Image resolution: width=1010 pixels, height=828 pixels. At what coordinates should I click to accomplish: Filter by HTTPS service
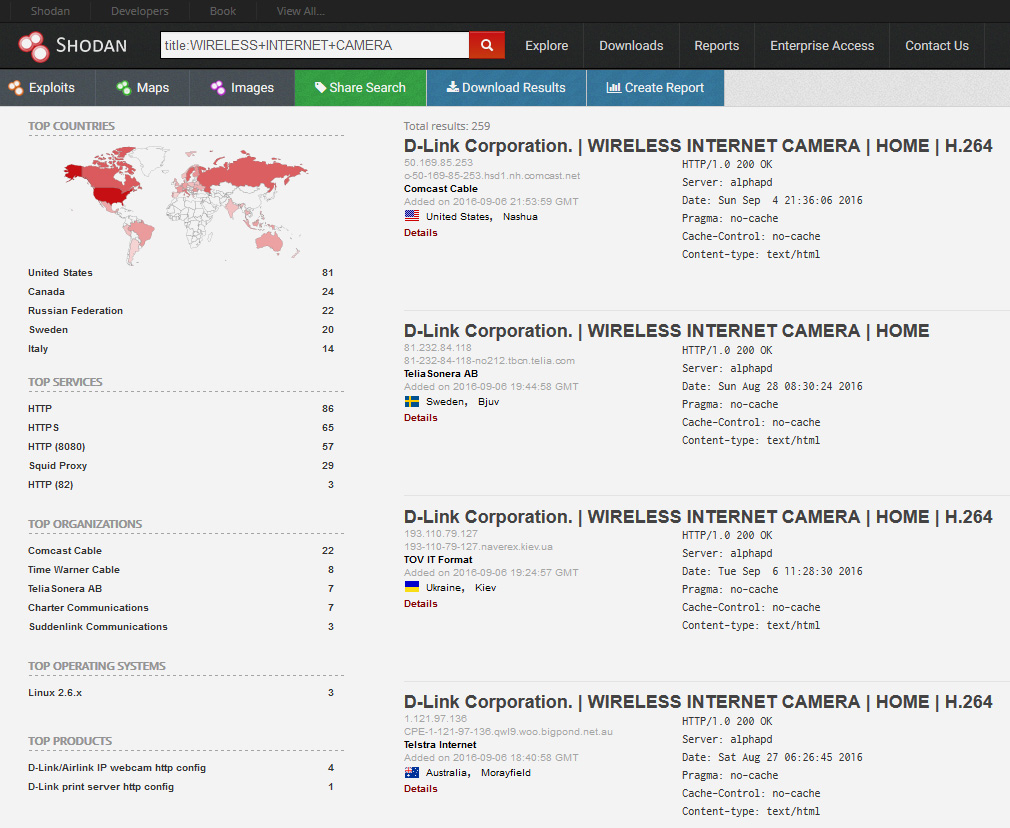click(44, 427)
